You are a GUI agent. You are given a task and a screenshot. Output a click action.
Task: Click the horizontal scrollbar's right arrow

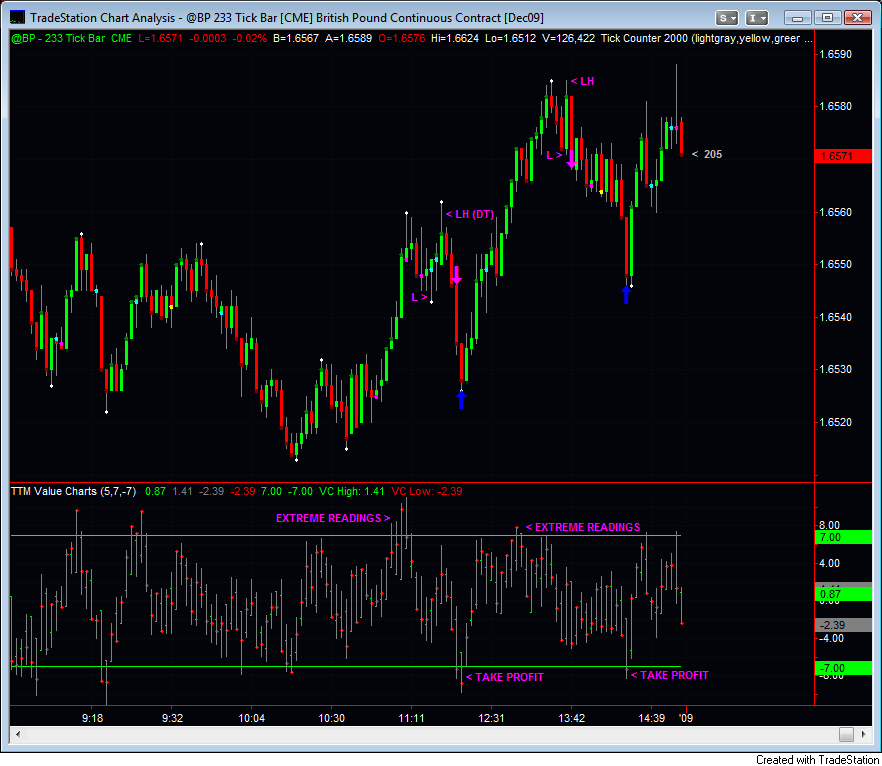pyautogui.click(x=863, y=734)
